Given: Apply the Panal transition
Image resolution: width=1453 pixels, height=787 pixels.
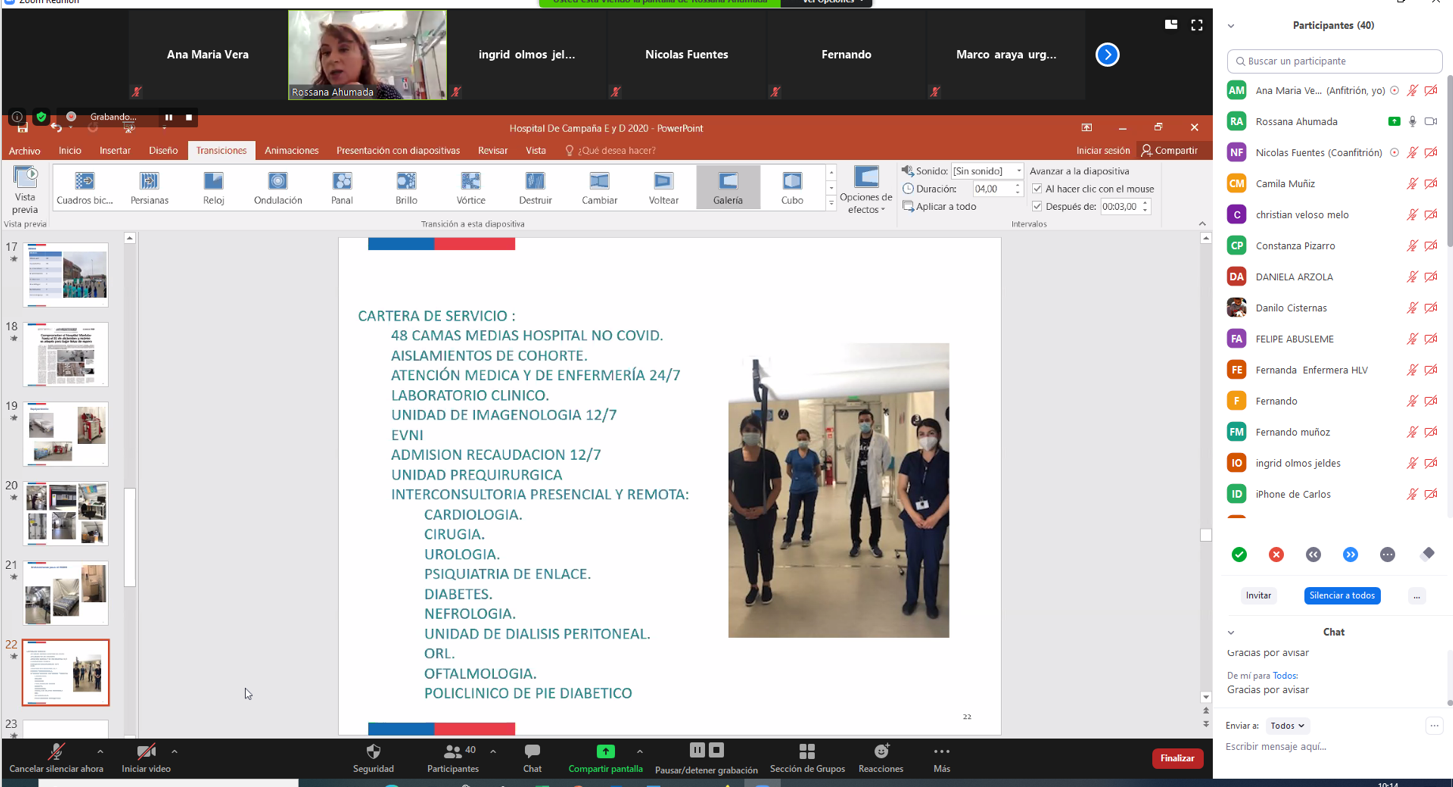Looking at the screenshot, I should point(342,187).
